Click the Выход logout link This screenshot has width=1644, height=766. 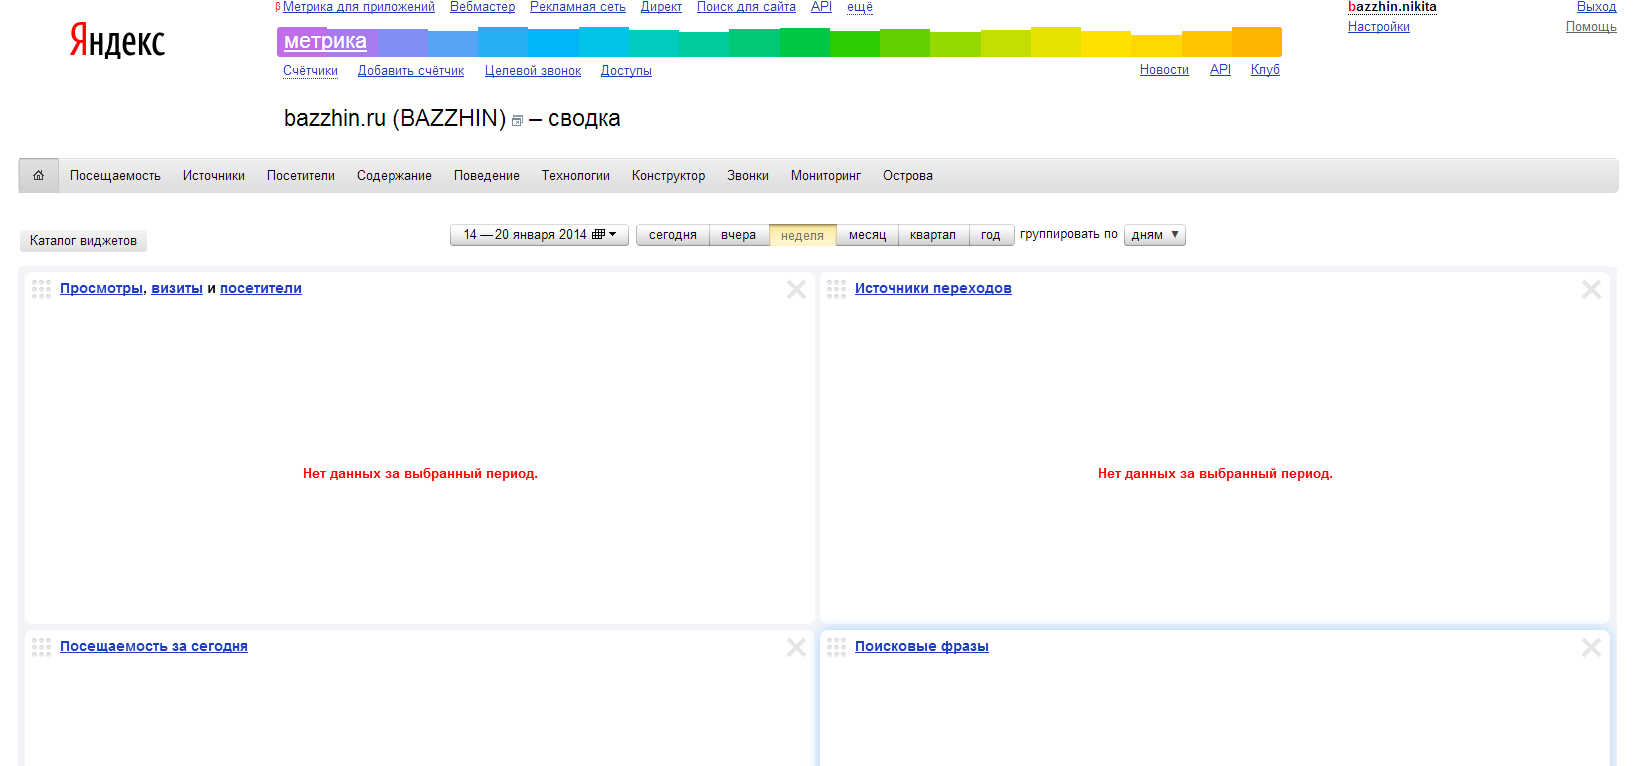[x=1596, y=7]
